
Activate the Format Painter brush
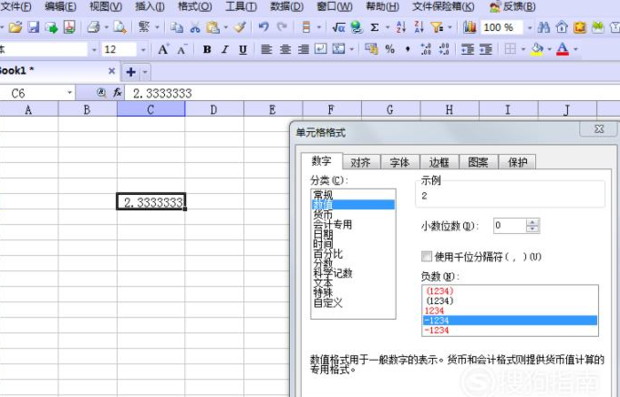[240, 27]
